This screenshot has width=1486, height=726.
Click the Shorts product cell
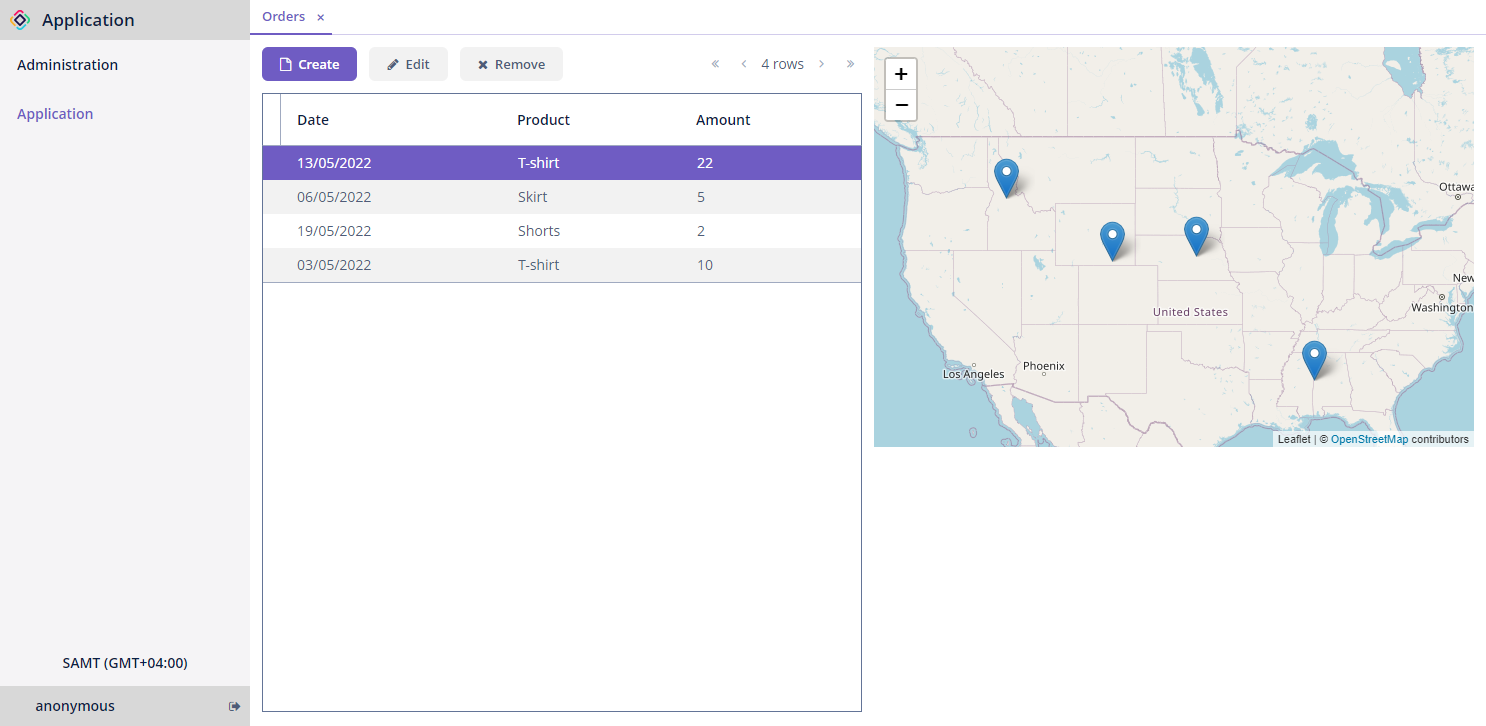tap(539, 231)
